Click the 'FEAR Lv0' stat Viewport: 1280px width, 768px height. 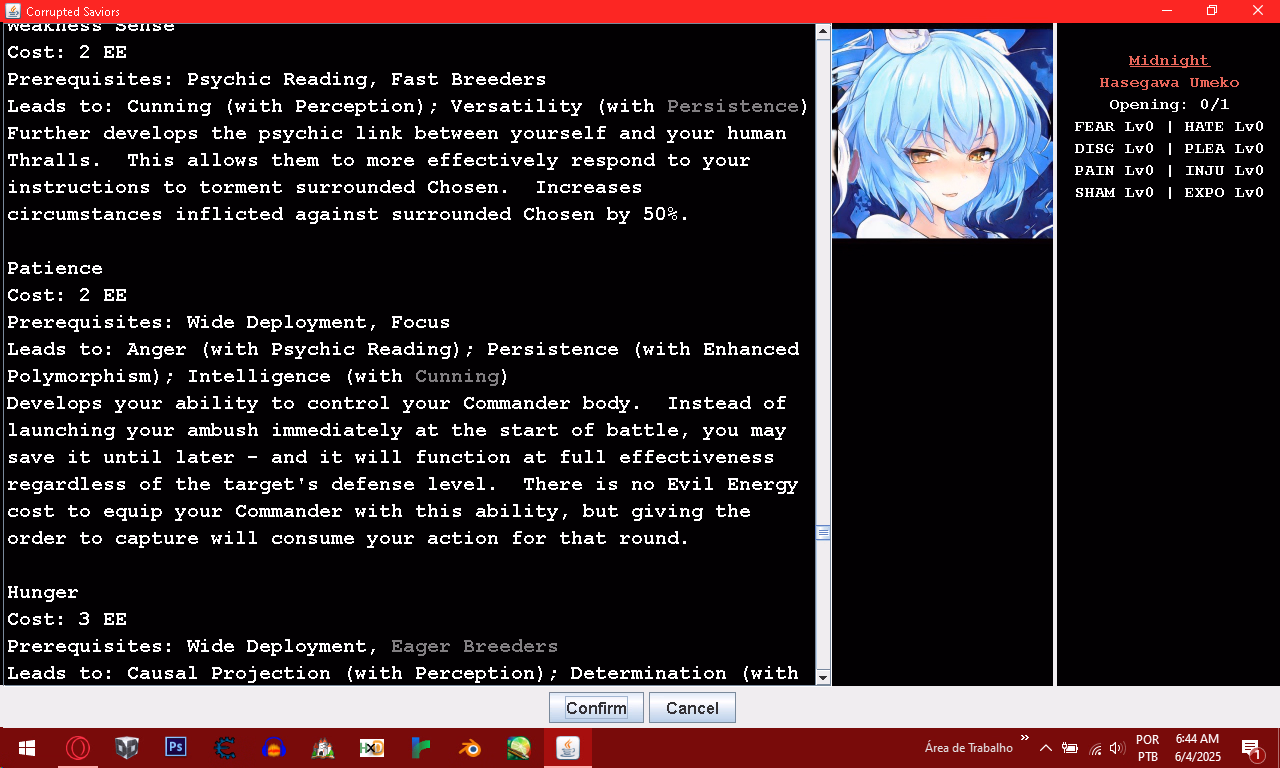click(1114, 126)
